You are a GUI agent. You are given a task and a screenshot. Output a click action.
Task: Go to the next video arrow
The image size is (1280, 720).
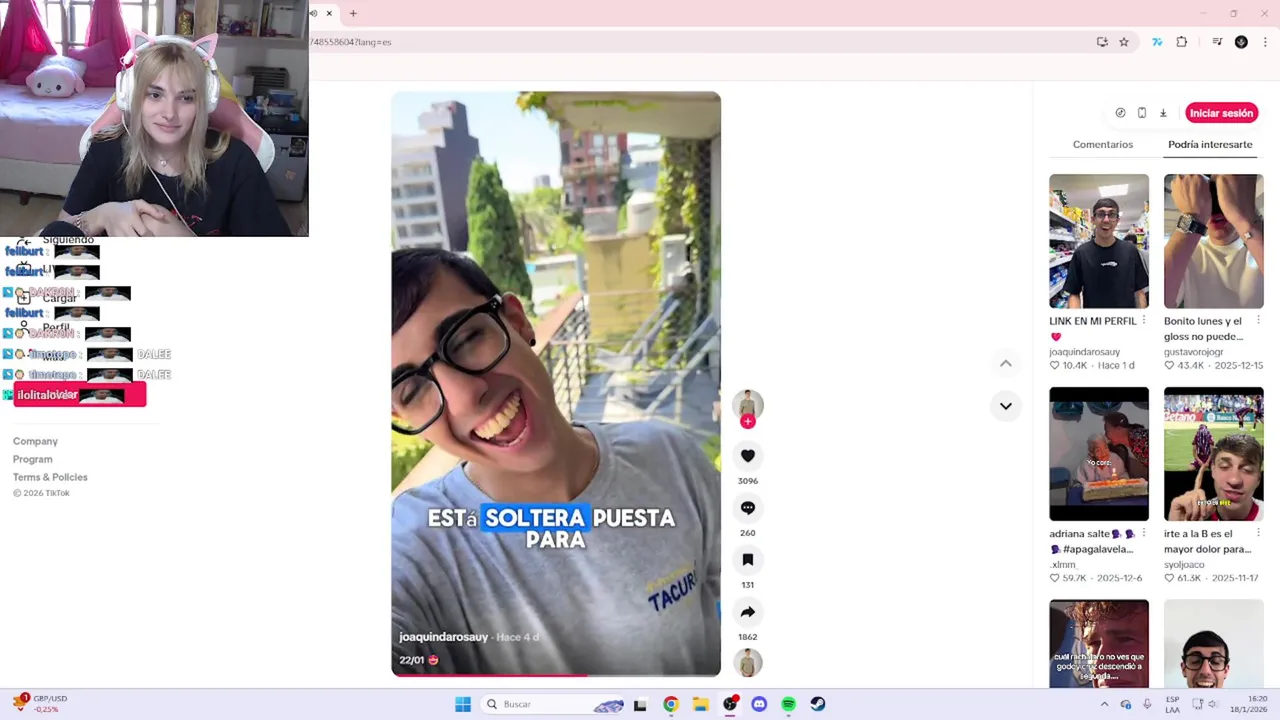coord(1006,406)
